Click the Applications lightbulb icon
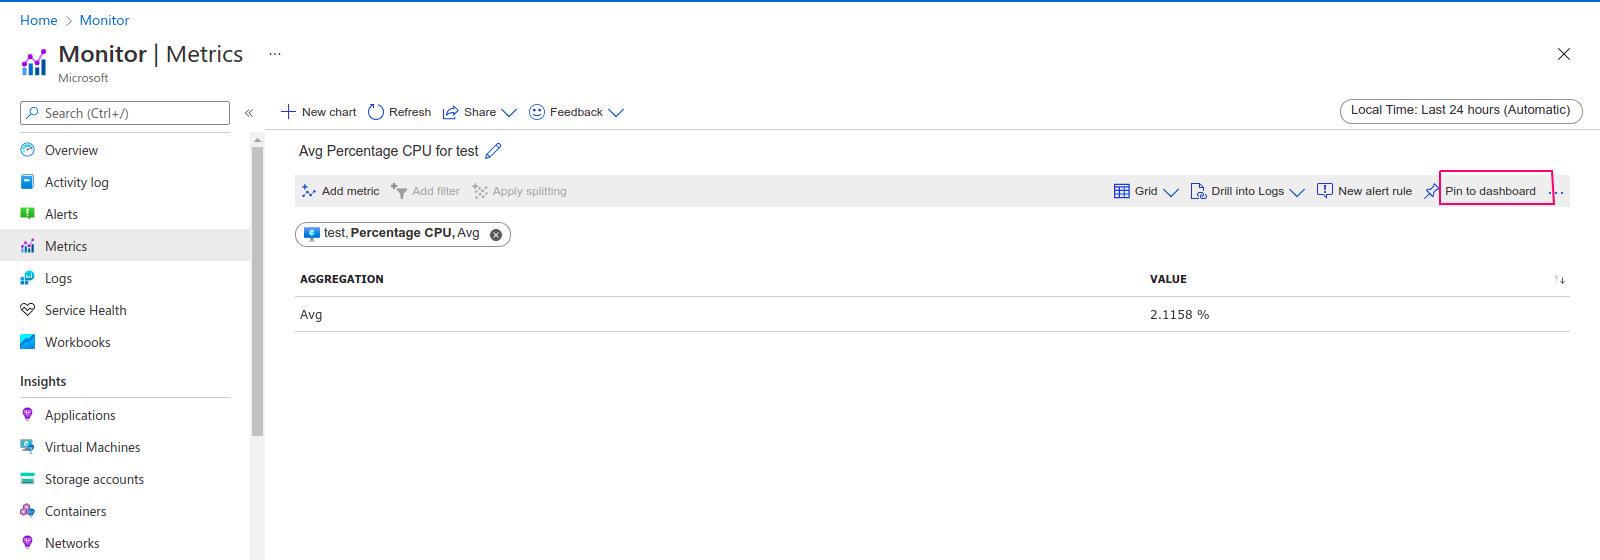The height and width of the screenshot is (560, 1600). pos(28,415)
